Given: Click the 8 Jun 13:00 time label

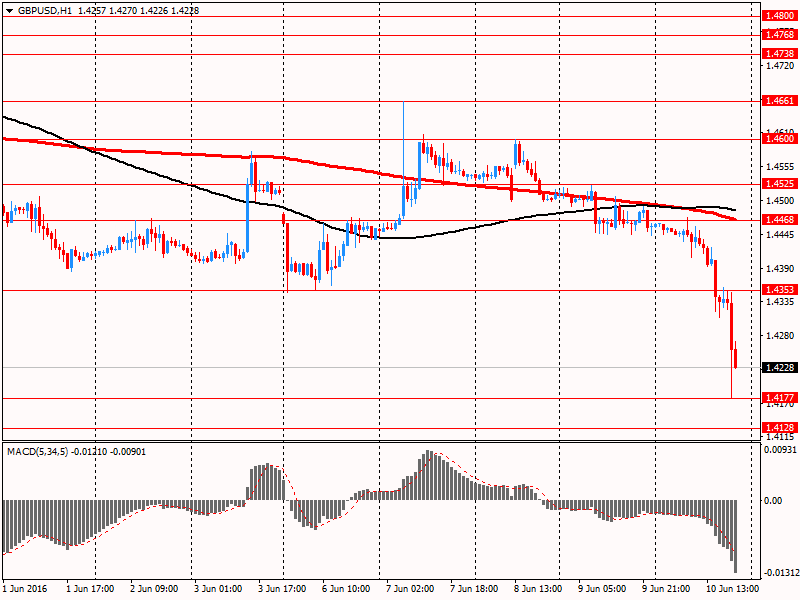Looking at the screenshot, I should 538,589.
